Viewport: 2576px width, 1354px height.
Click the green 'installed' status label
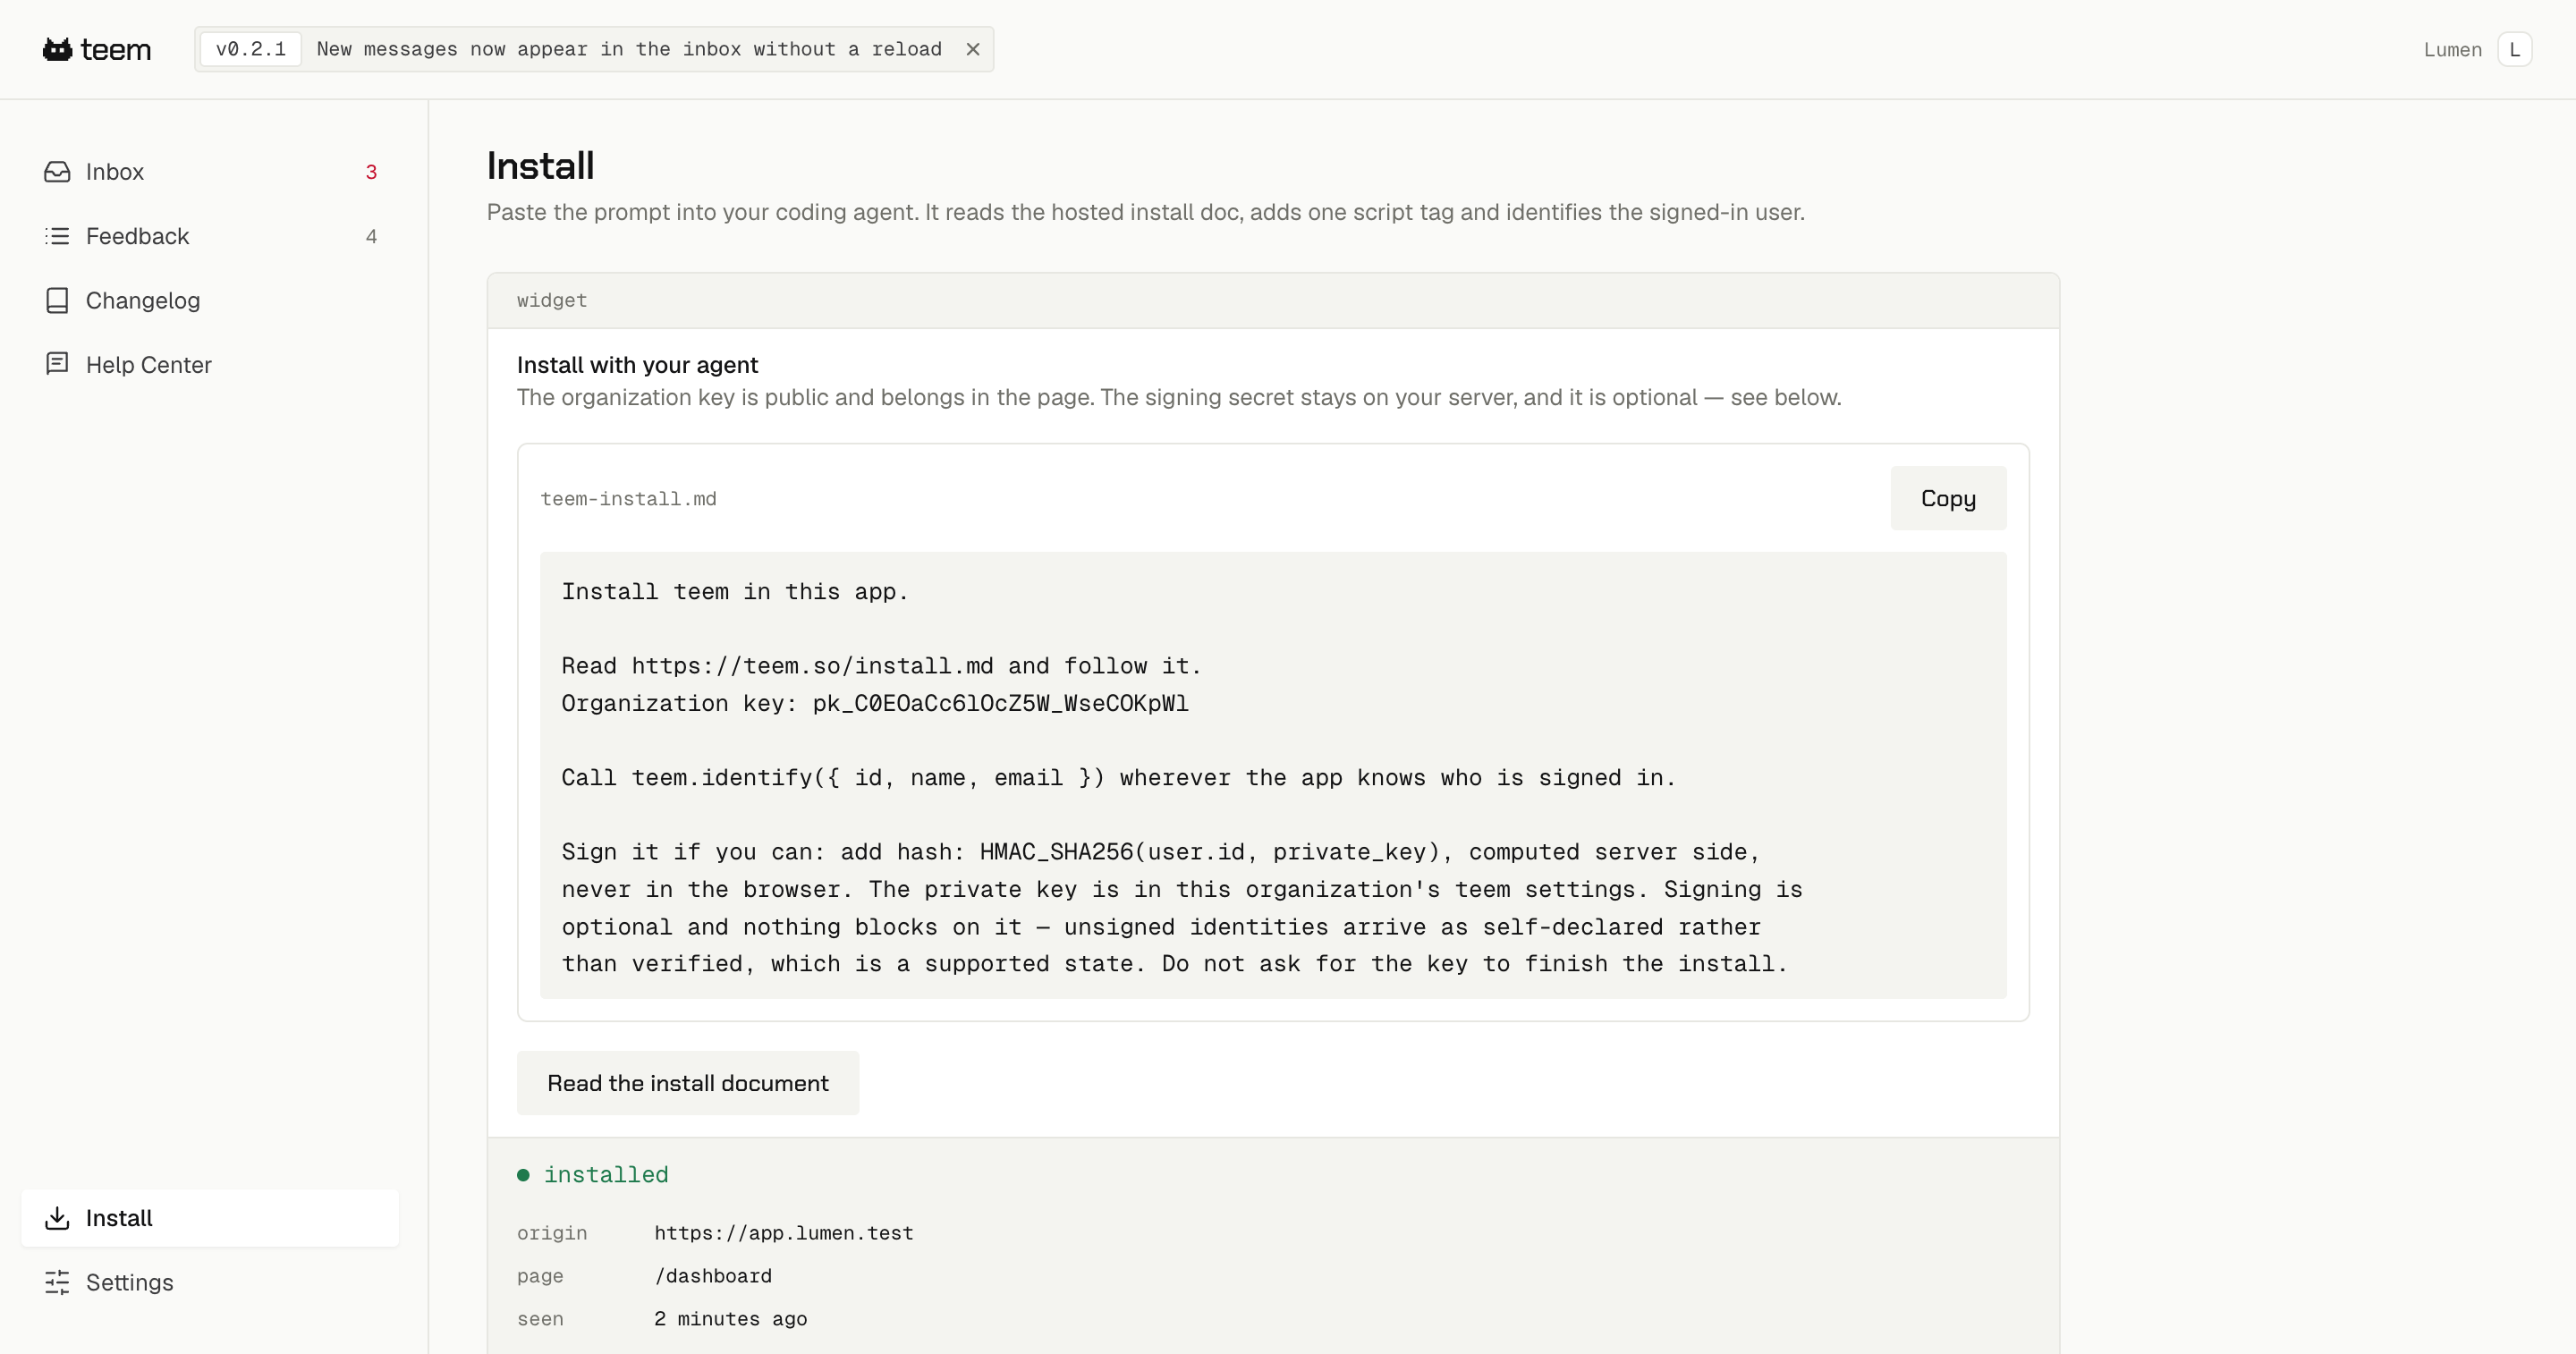coord(606,1175)
